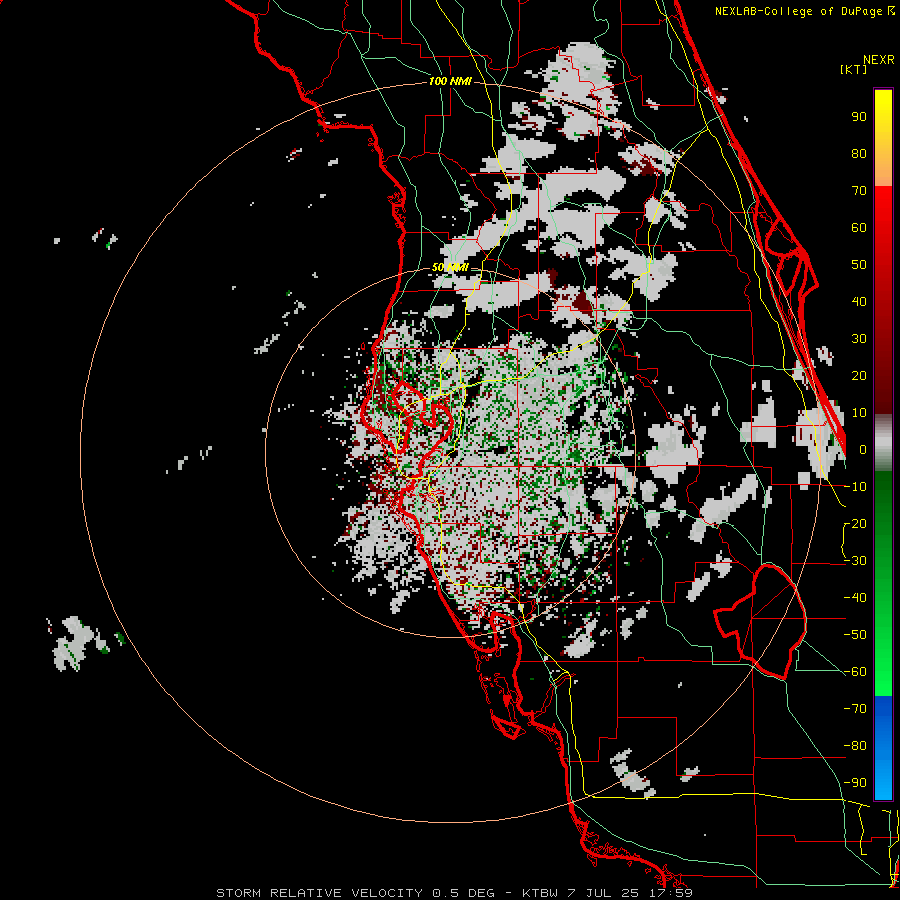Pick the blue segment of the color scale

click(x=883, y=747)
